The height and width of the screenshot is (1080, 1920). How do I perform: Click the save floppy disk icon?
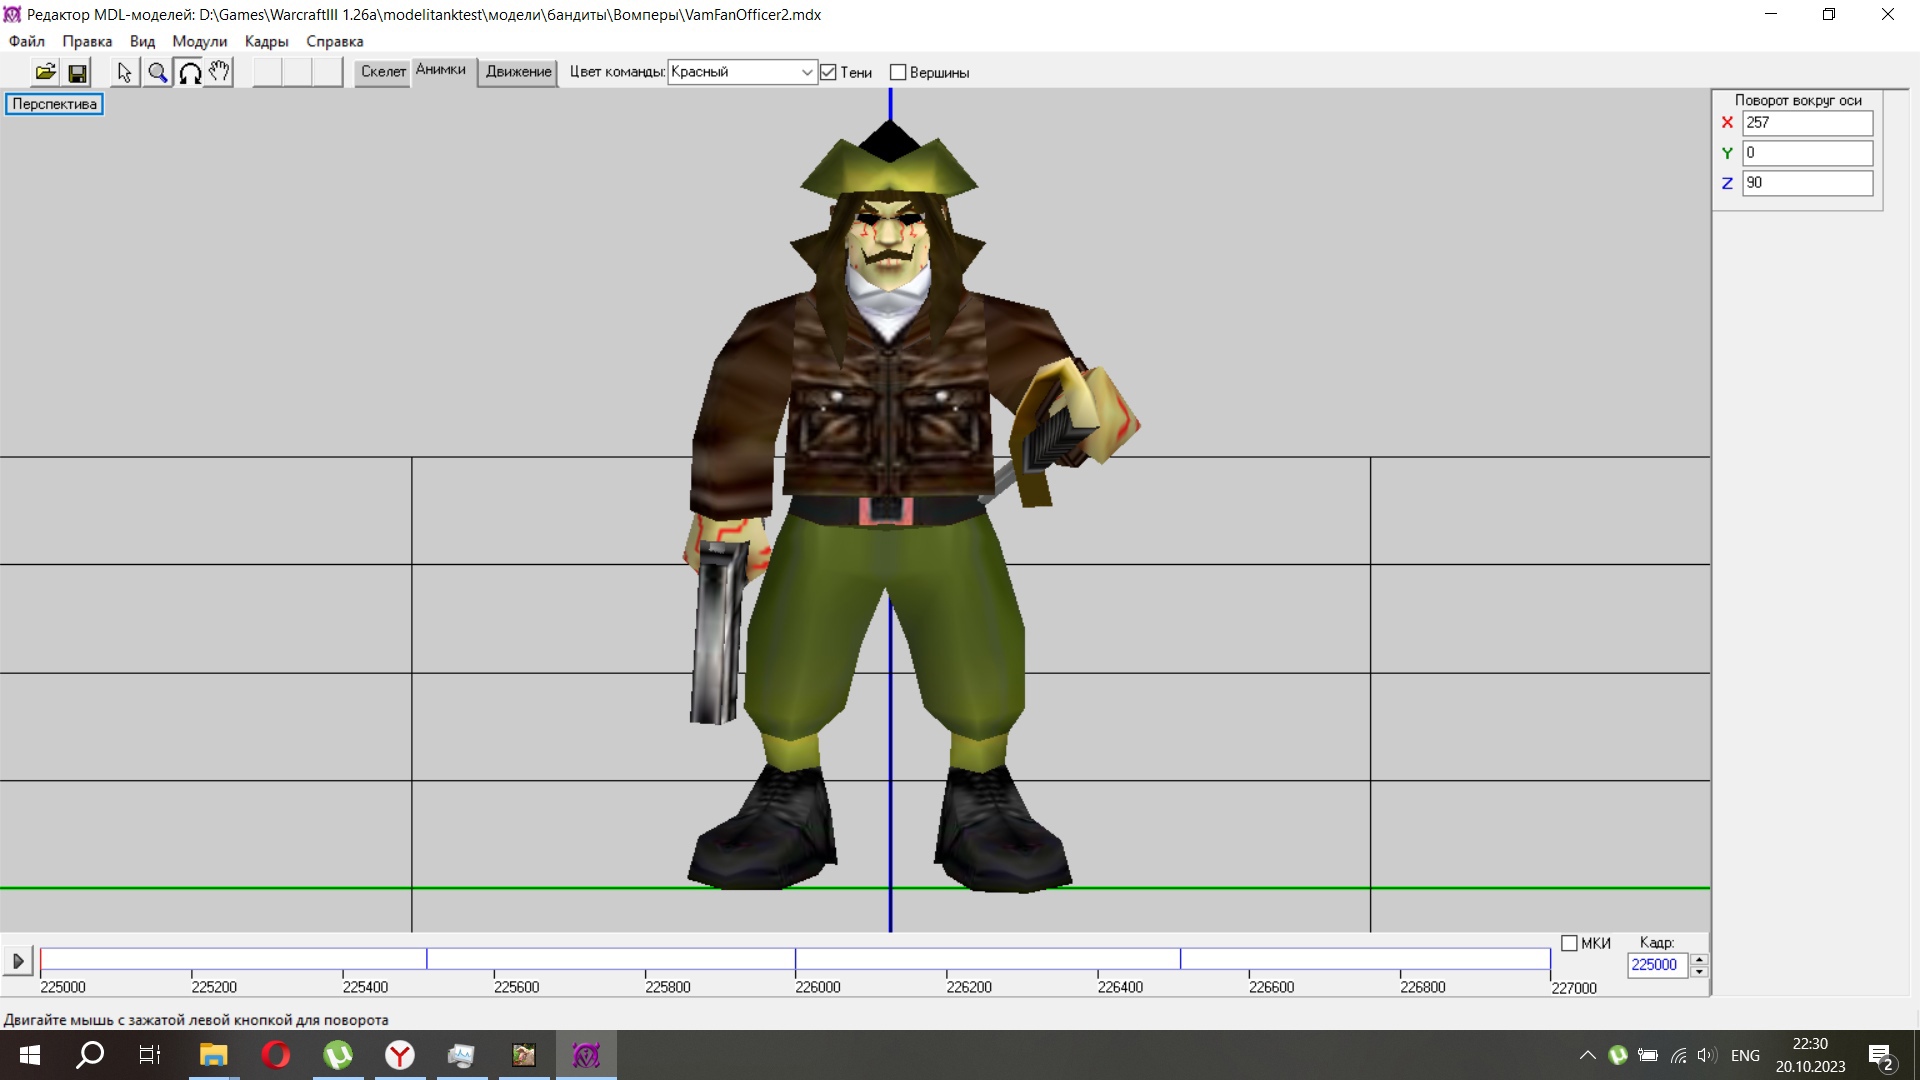tap(77, 72)
